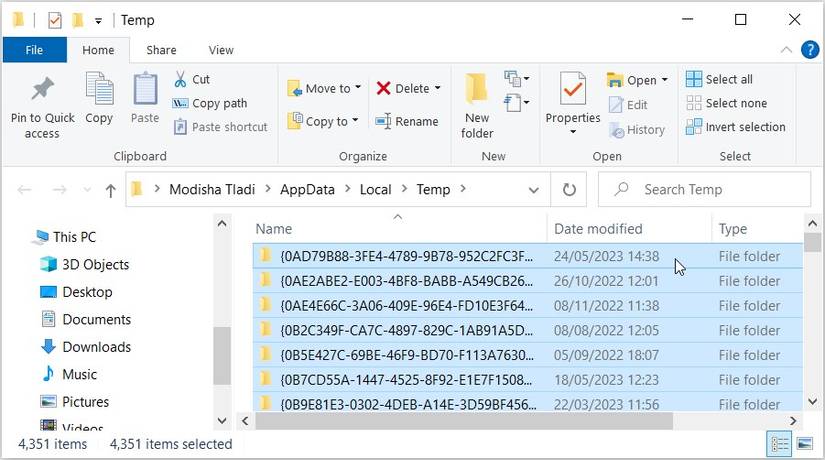
Task: Select folder {0B7CD55A-1447-4525-8F92-E1E7F1508...
Action: coord(528,380)
